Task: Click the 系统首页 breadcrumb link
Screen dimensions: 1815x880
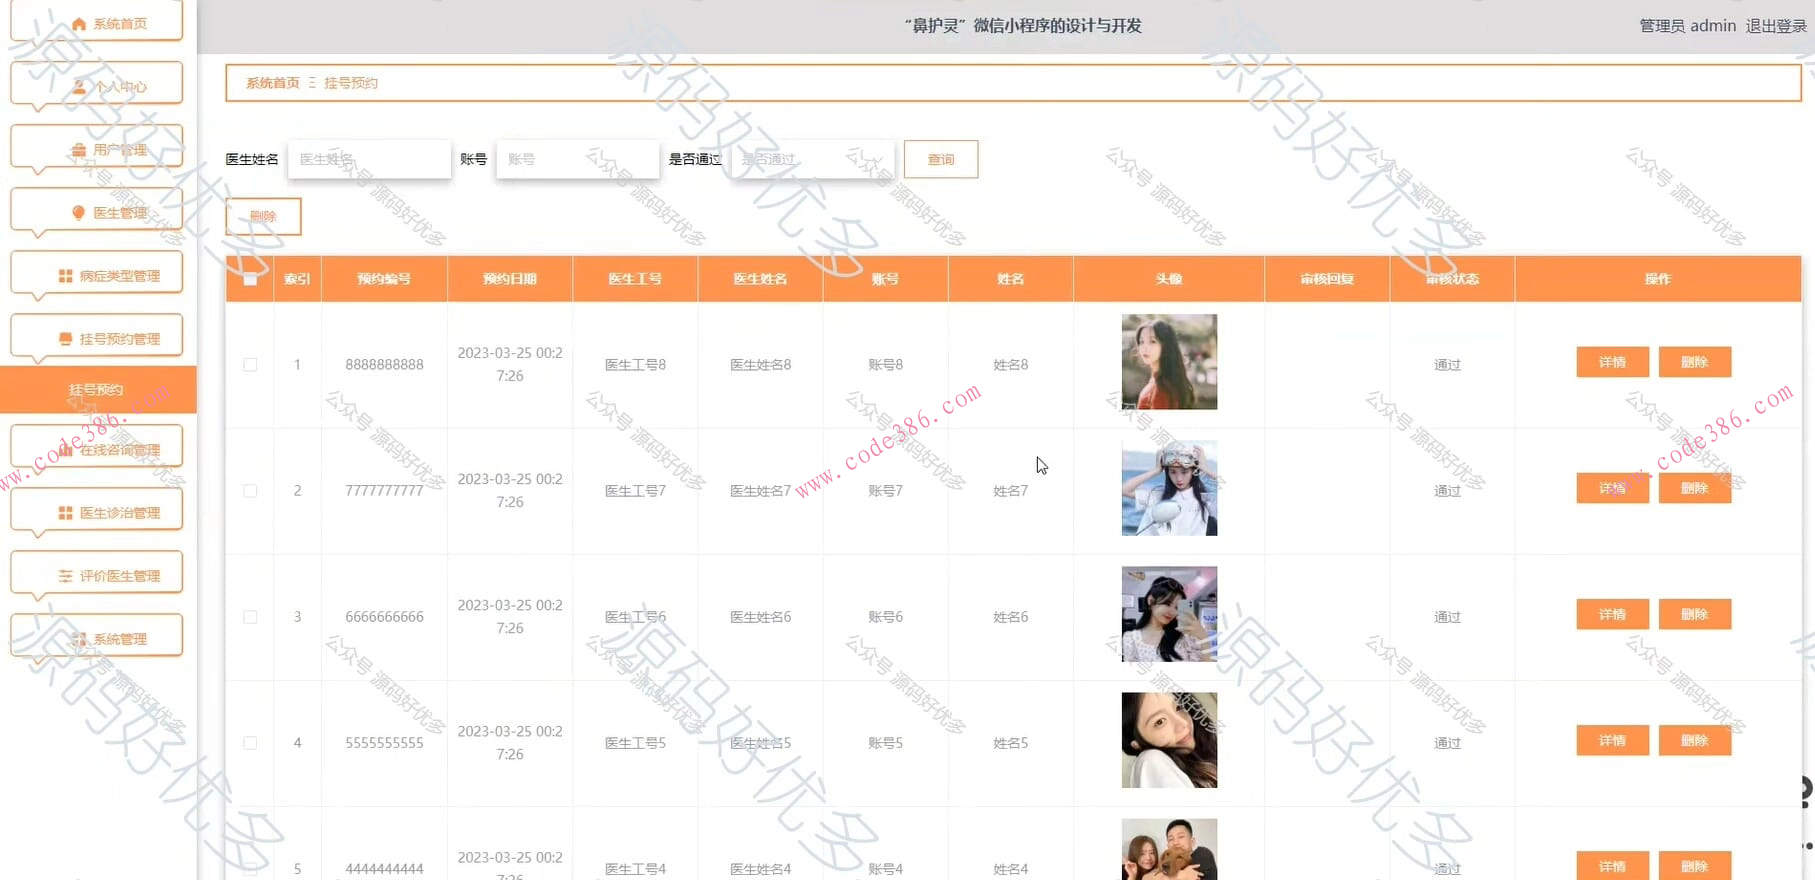Action: pyautogui.click(x=273, y=83)
